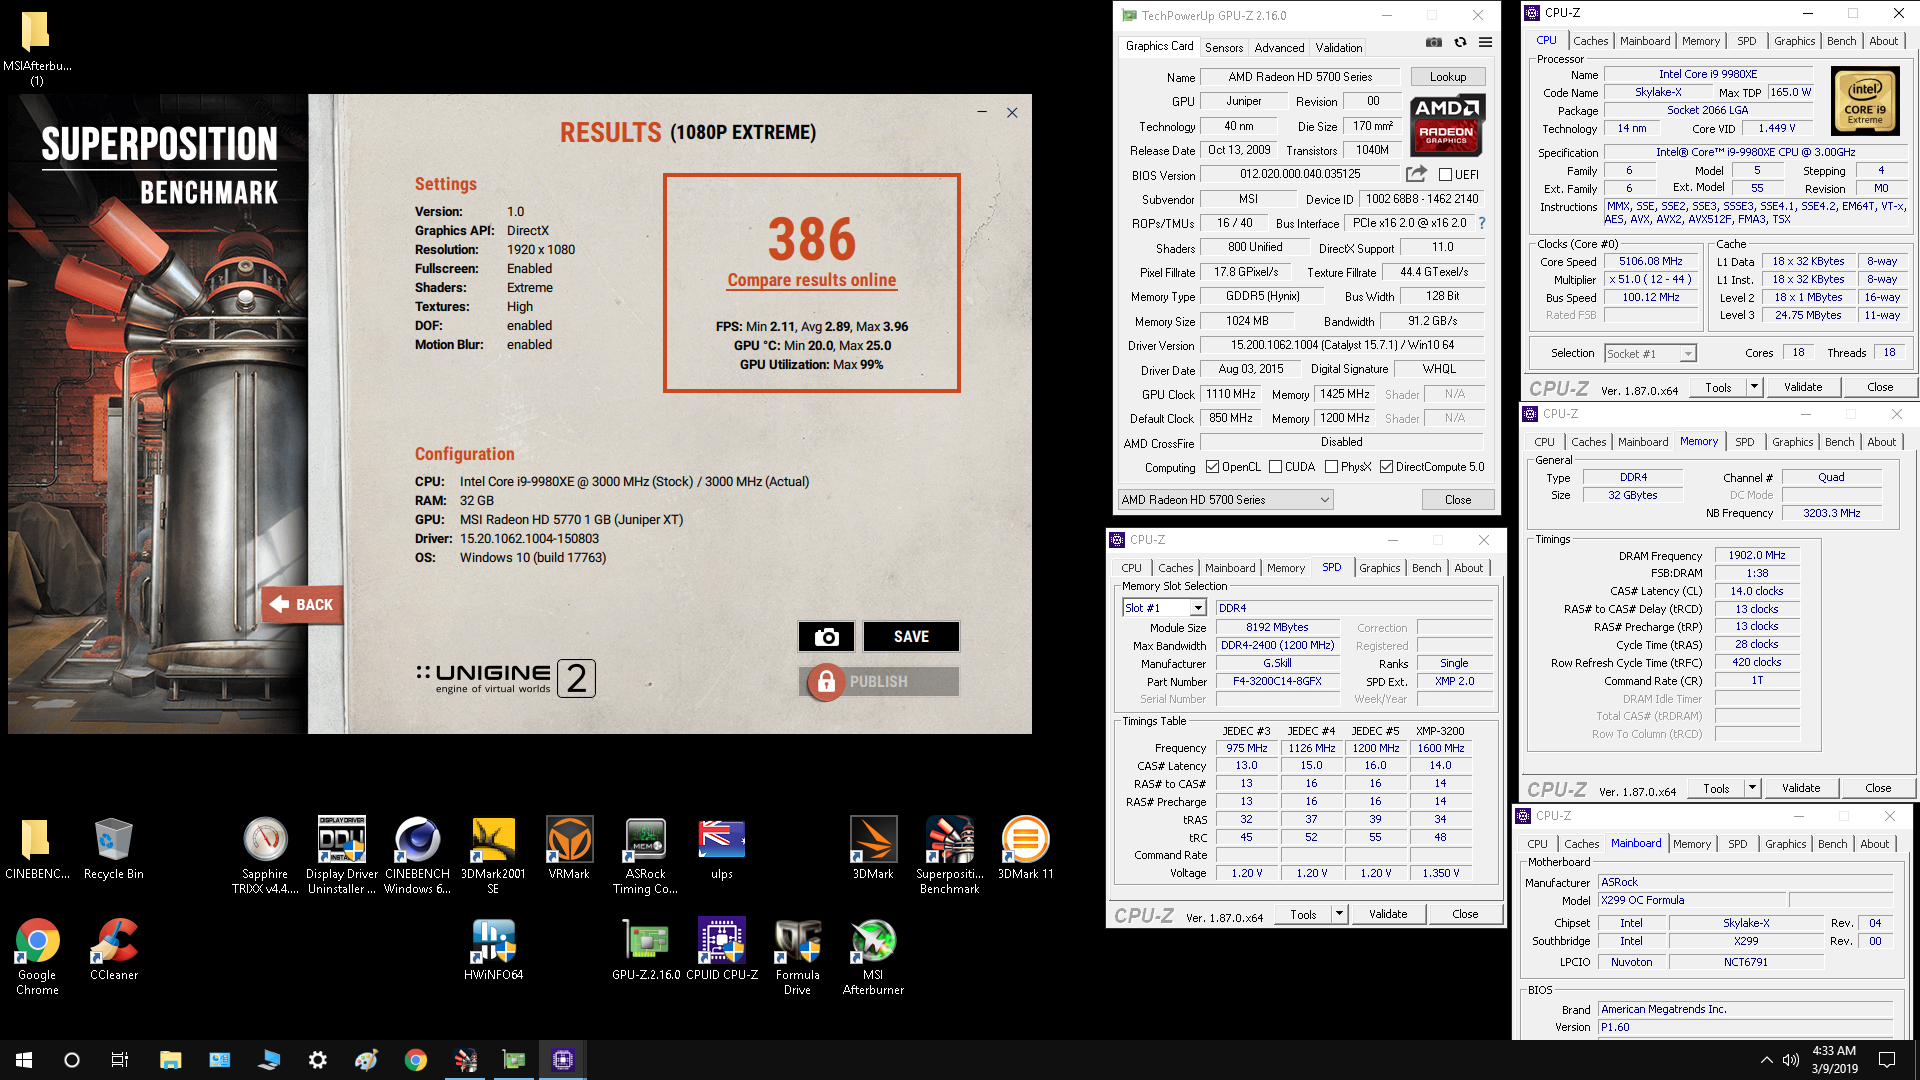The height and width of the screenshot is (1080, 1920).
Task: Click the Cortana search circle
Action: click(72, 1060)
